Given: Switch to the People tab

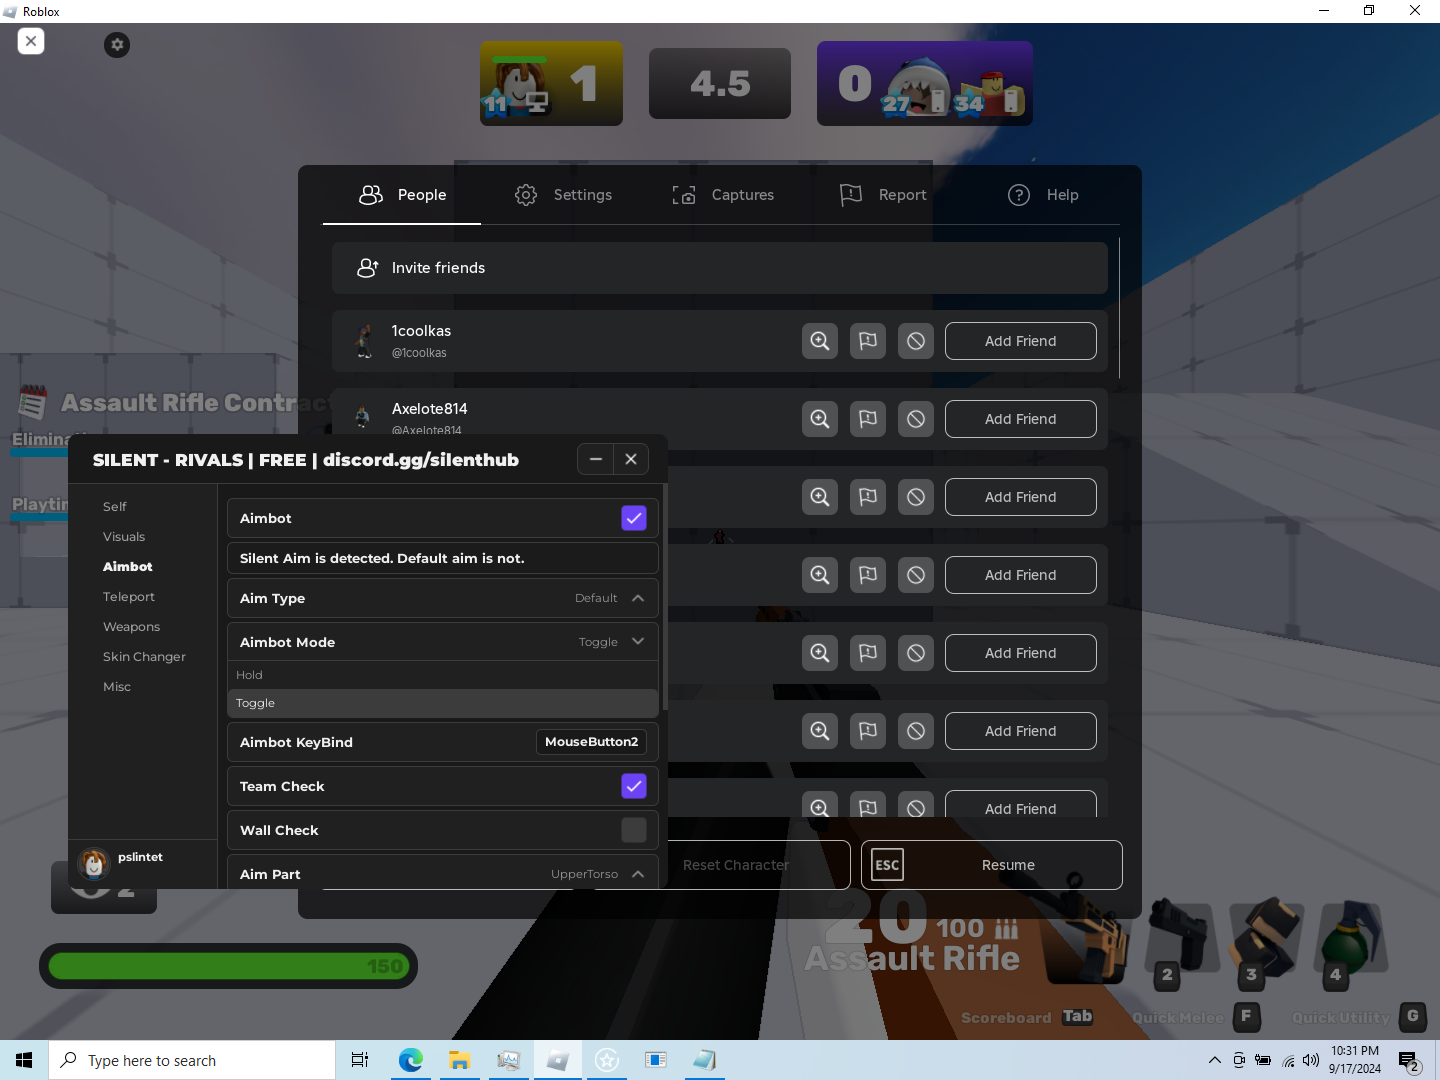Looking at the screenshot, I should pos(402,195).
